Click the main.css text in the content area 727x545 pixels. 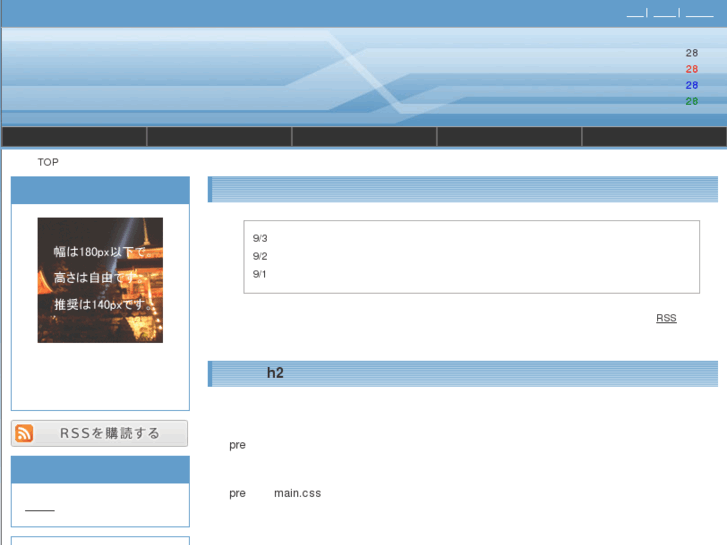(x=298, y=493)
